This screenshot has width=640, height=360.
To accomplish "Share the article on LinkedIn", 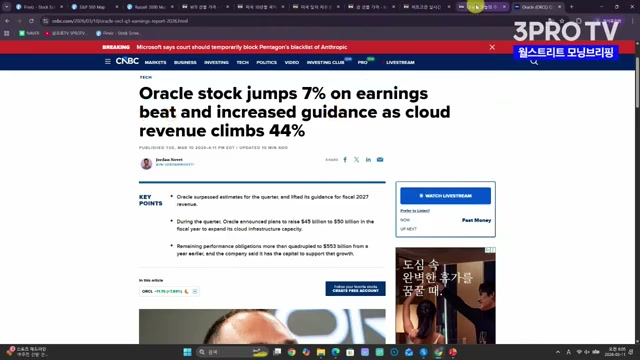I will point(368,160).
